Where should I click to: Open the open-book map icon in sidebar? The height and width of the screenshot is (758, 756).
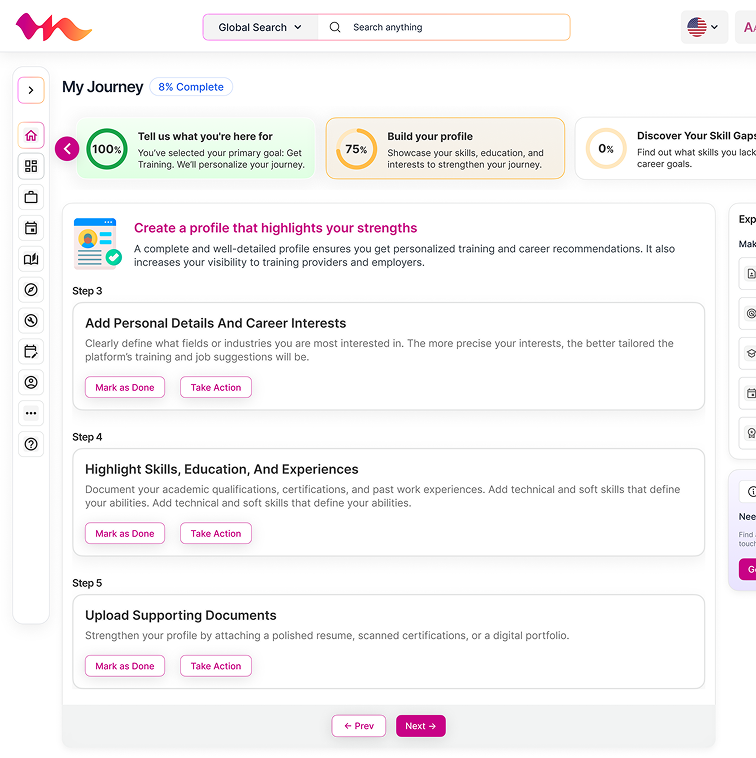click(x=31, y=260)
